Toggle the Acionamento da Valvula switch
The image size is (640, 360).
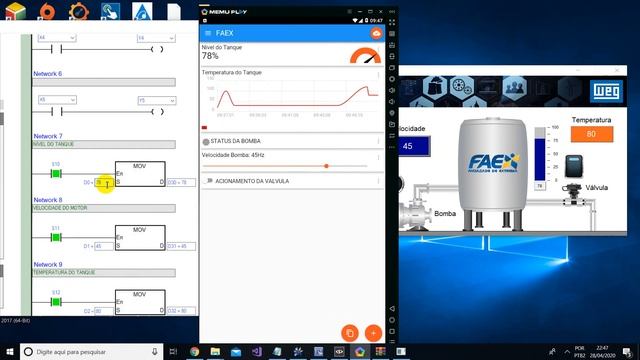pyautogui.click(x=208, y=181)
